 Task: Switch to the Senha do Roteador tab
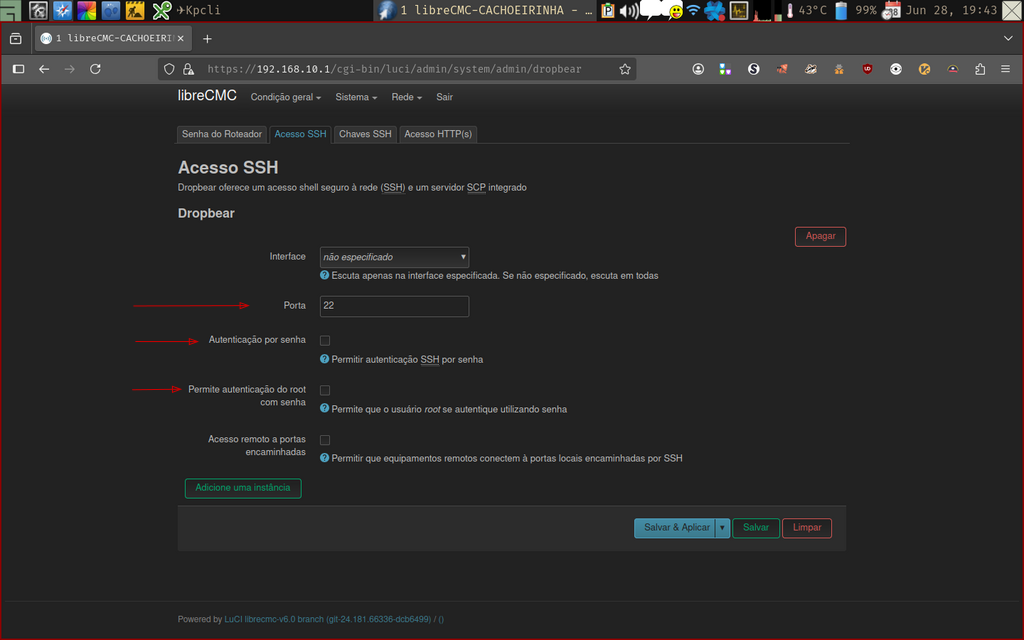pyautogui.click(x=221, y=135)
